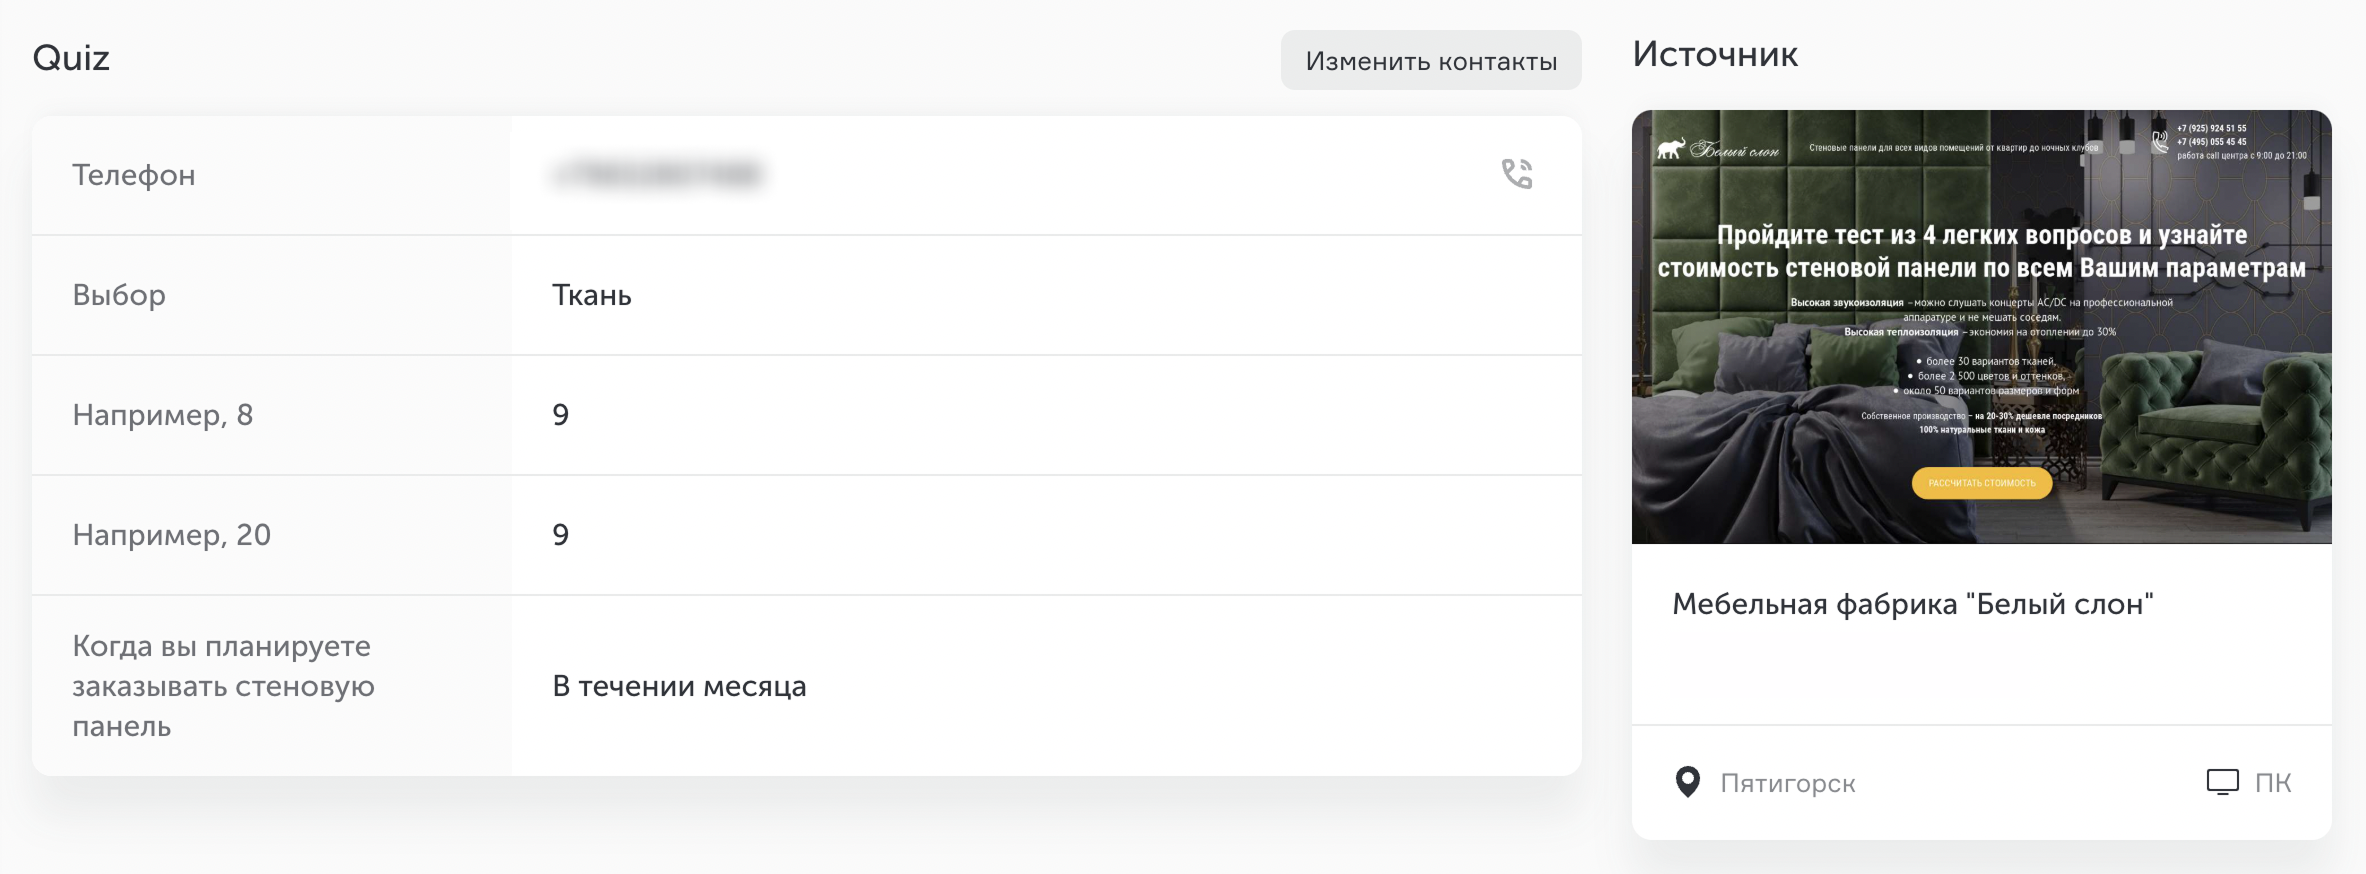Click the Телефон field label

[x=134, y=175]
